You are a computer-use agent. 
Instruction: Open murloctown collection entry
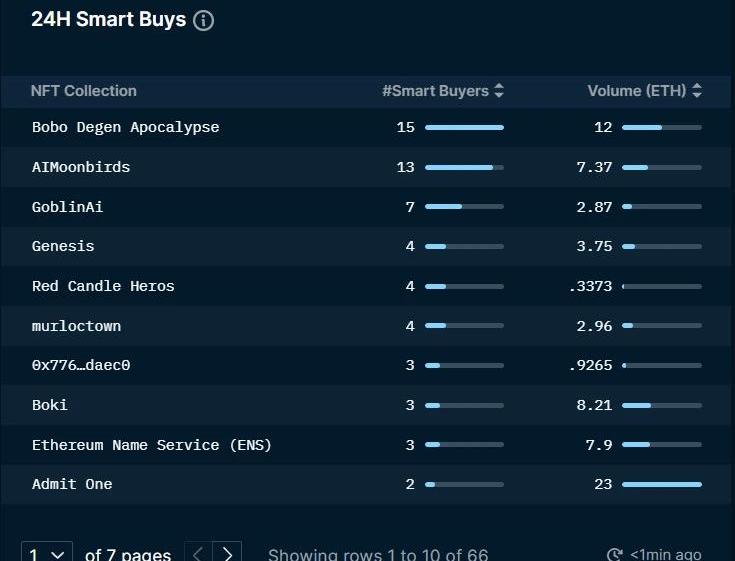pos(76,326)
